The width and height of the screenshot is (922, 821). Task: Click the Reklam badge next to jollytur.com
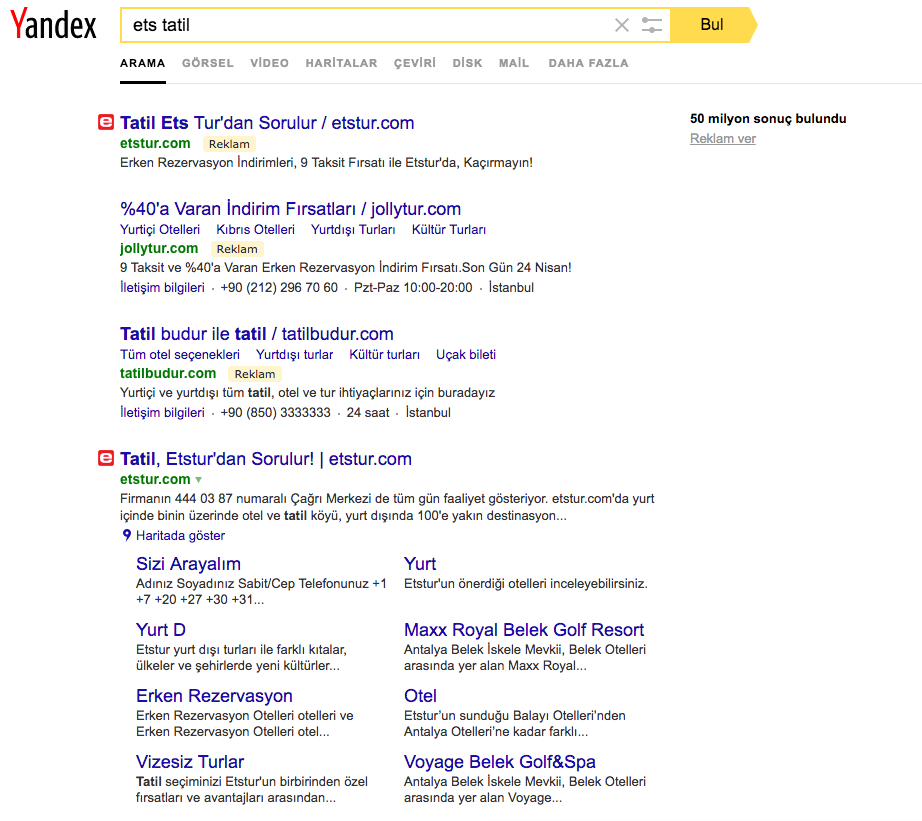[237, 249]
